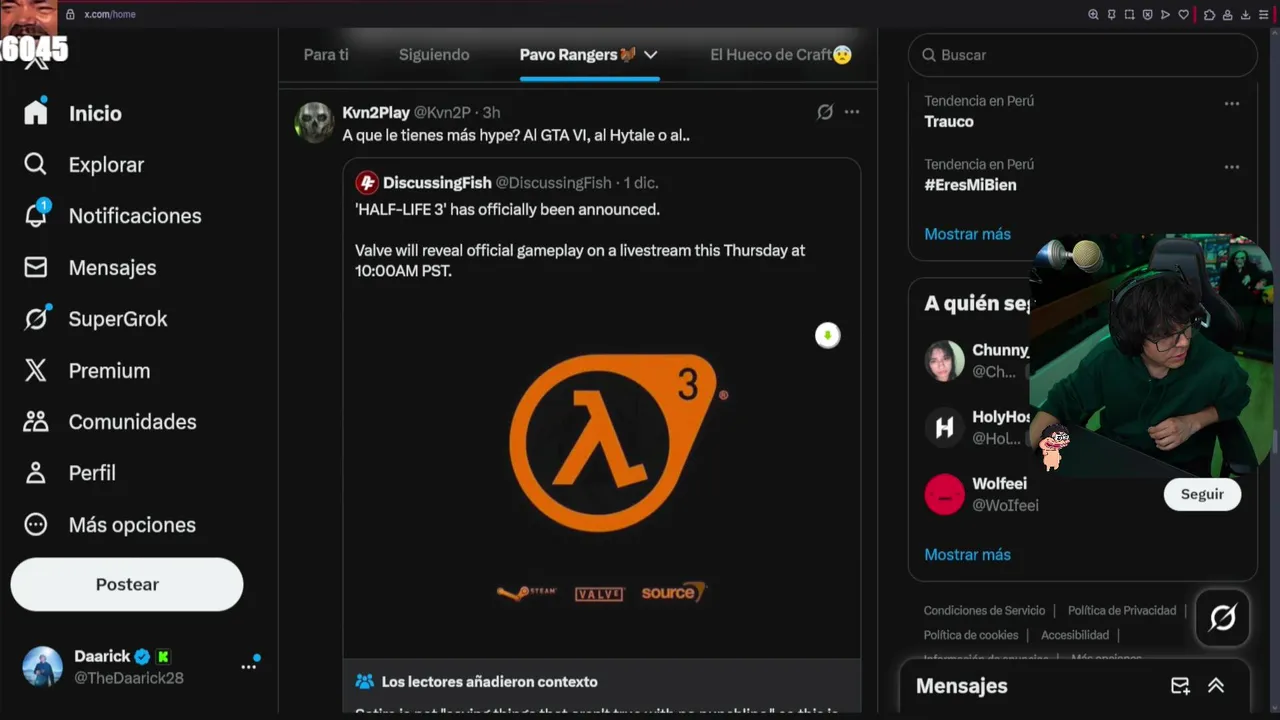1280x720 pixels.
Task: Open three-dot menu beside Daarick account
Action: (x=250, y=665)
